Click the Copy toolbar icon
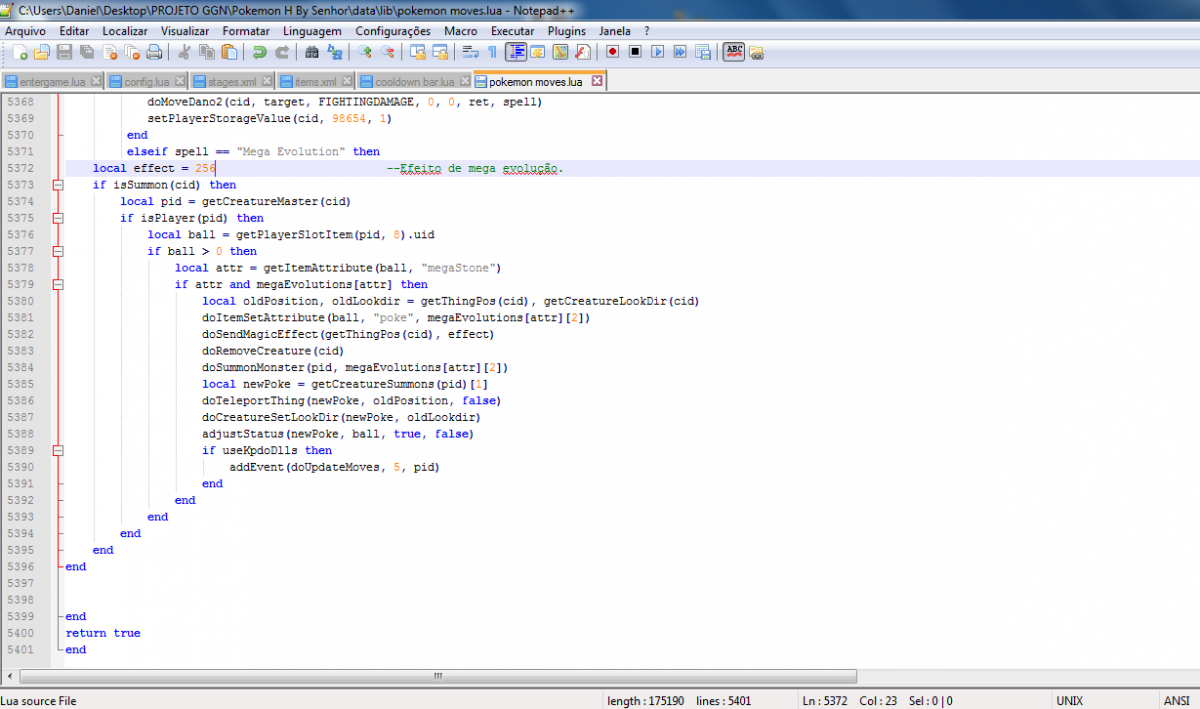 point(207,51)
